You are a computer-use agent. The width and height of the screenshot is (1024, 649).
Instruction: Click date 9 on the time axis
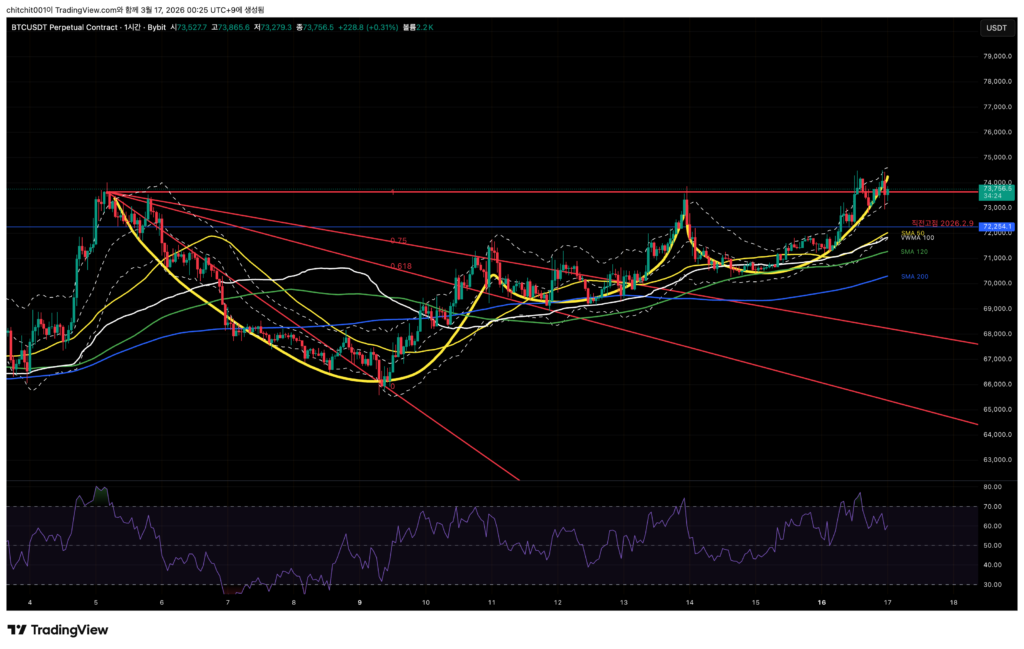click(x=359, y=603)
